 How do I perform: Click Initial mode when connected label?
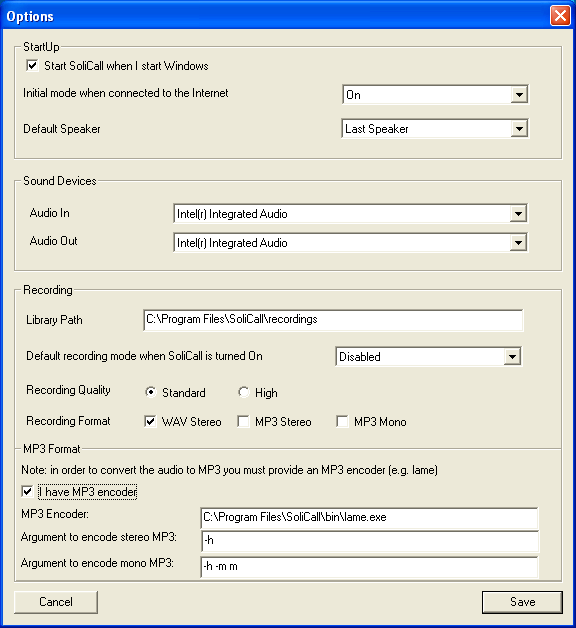pos(125,93)
